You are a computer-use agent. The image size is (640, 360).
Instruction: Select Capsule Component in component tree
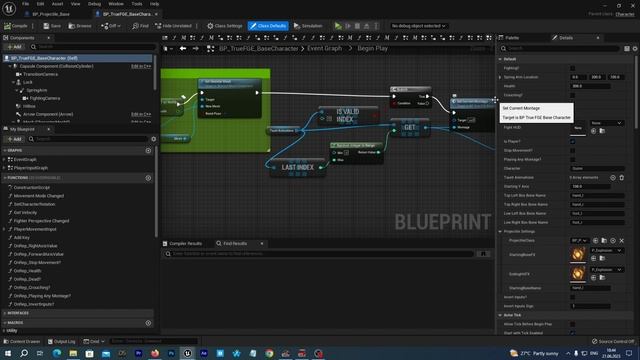click(x=56, y=66)
